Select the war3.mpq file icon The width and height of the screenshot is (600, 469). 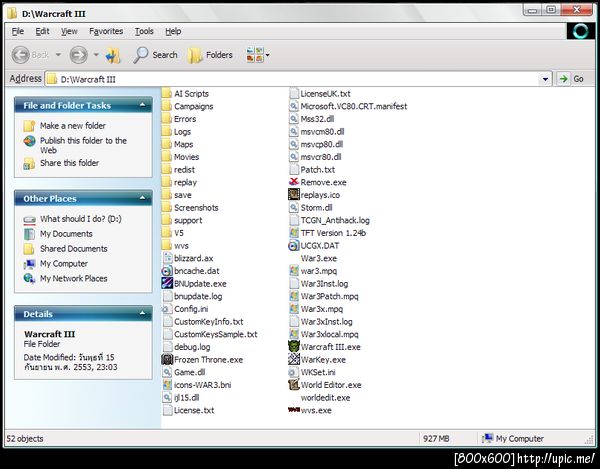point(293,270)
